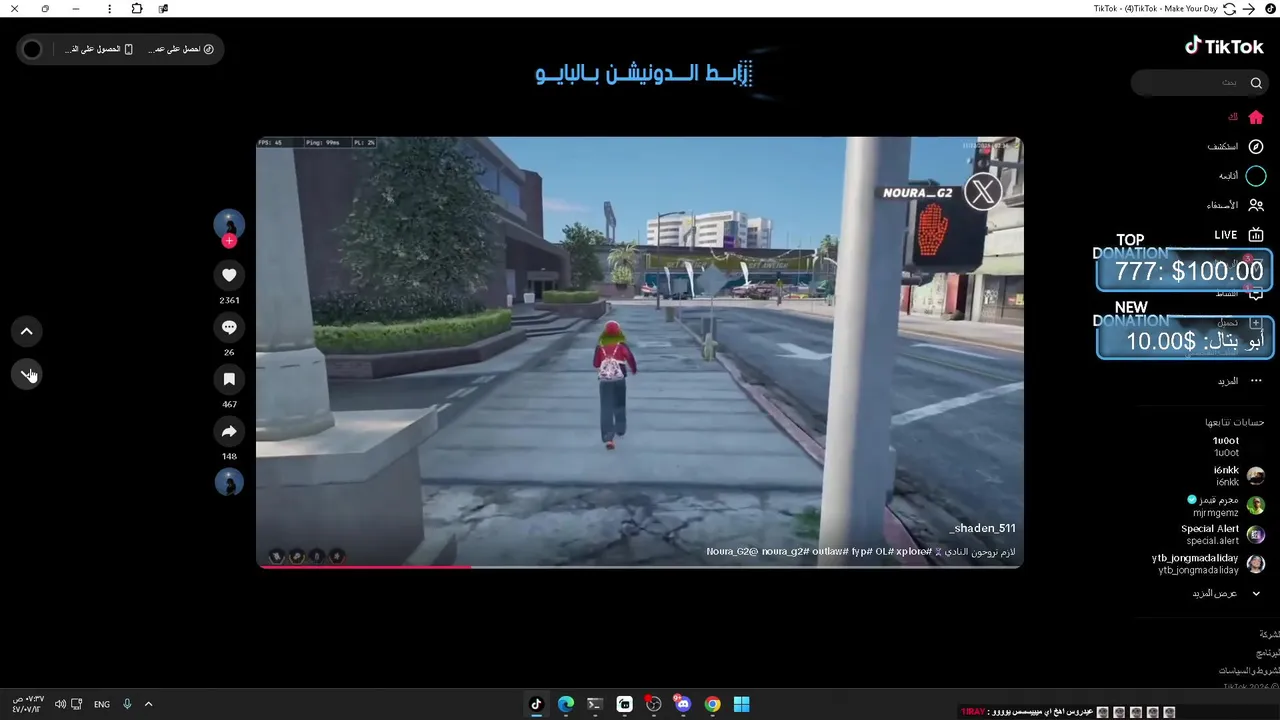The height and width of the screenshot is (720, 1280).
Task: Click the X logo overlay in the video
Action: [x=983, y=192]
